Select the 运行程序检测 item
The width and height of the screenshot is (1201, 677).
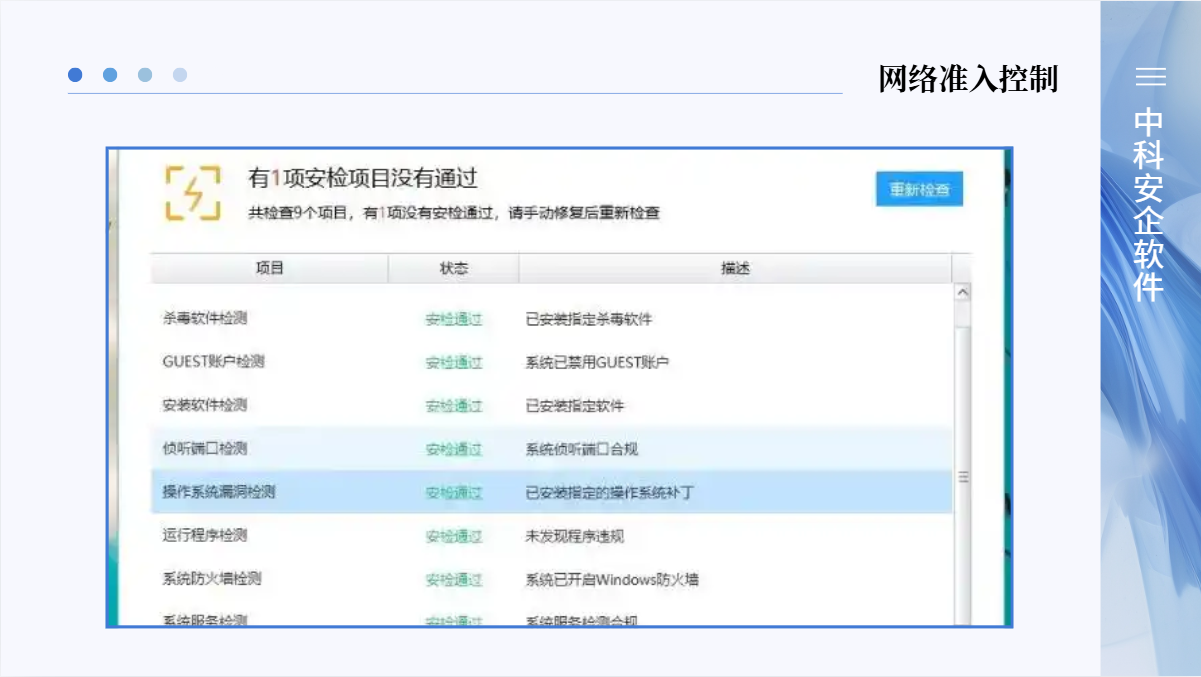click(205, 535)
